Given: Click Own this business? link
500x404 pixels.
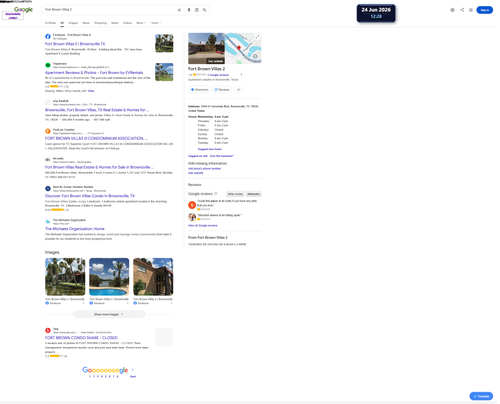Looking at the screenshot, I should pos(222,156).
